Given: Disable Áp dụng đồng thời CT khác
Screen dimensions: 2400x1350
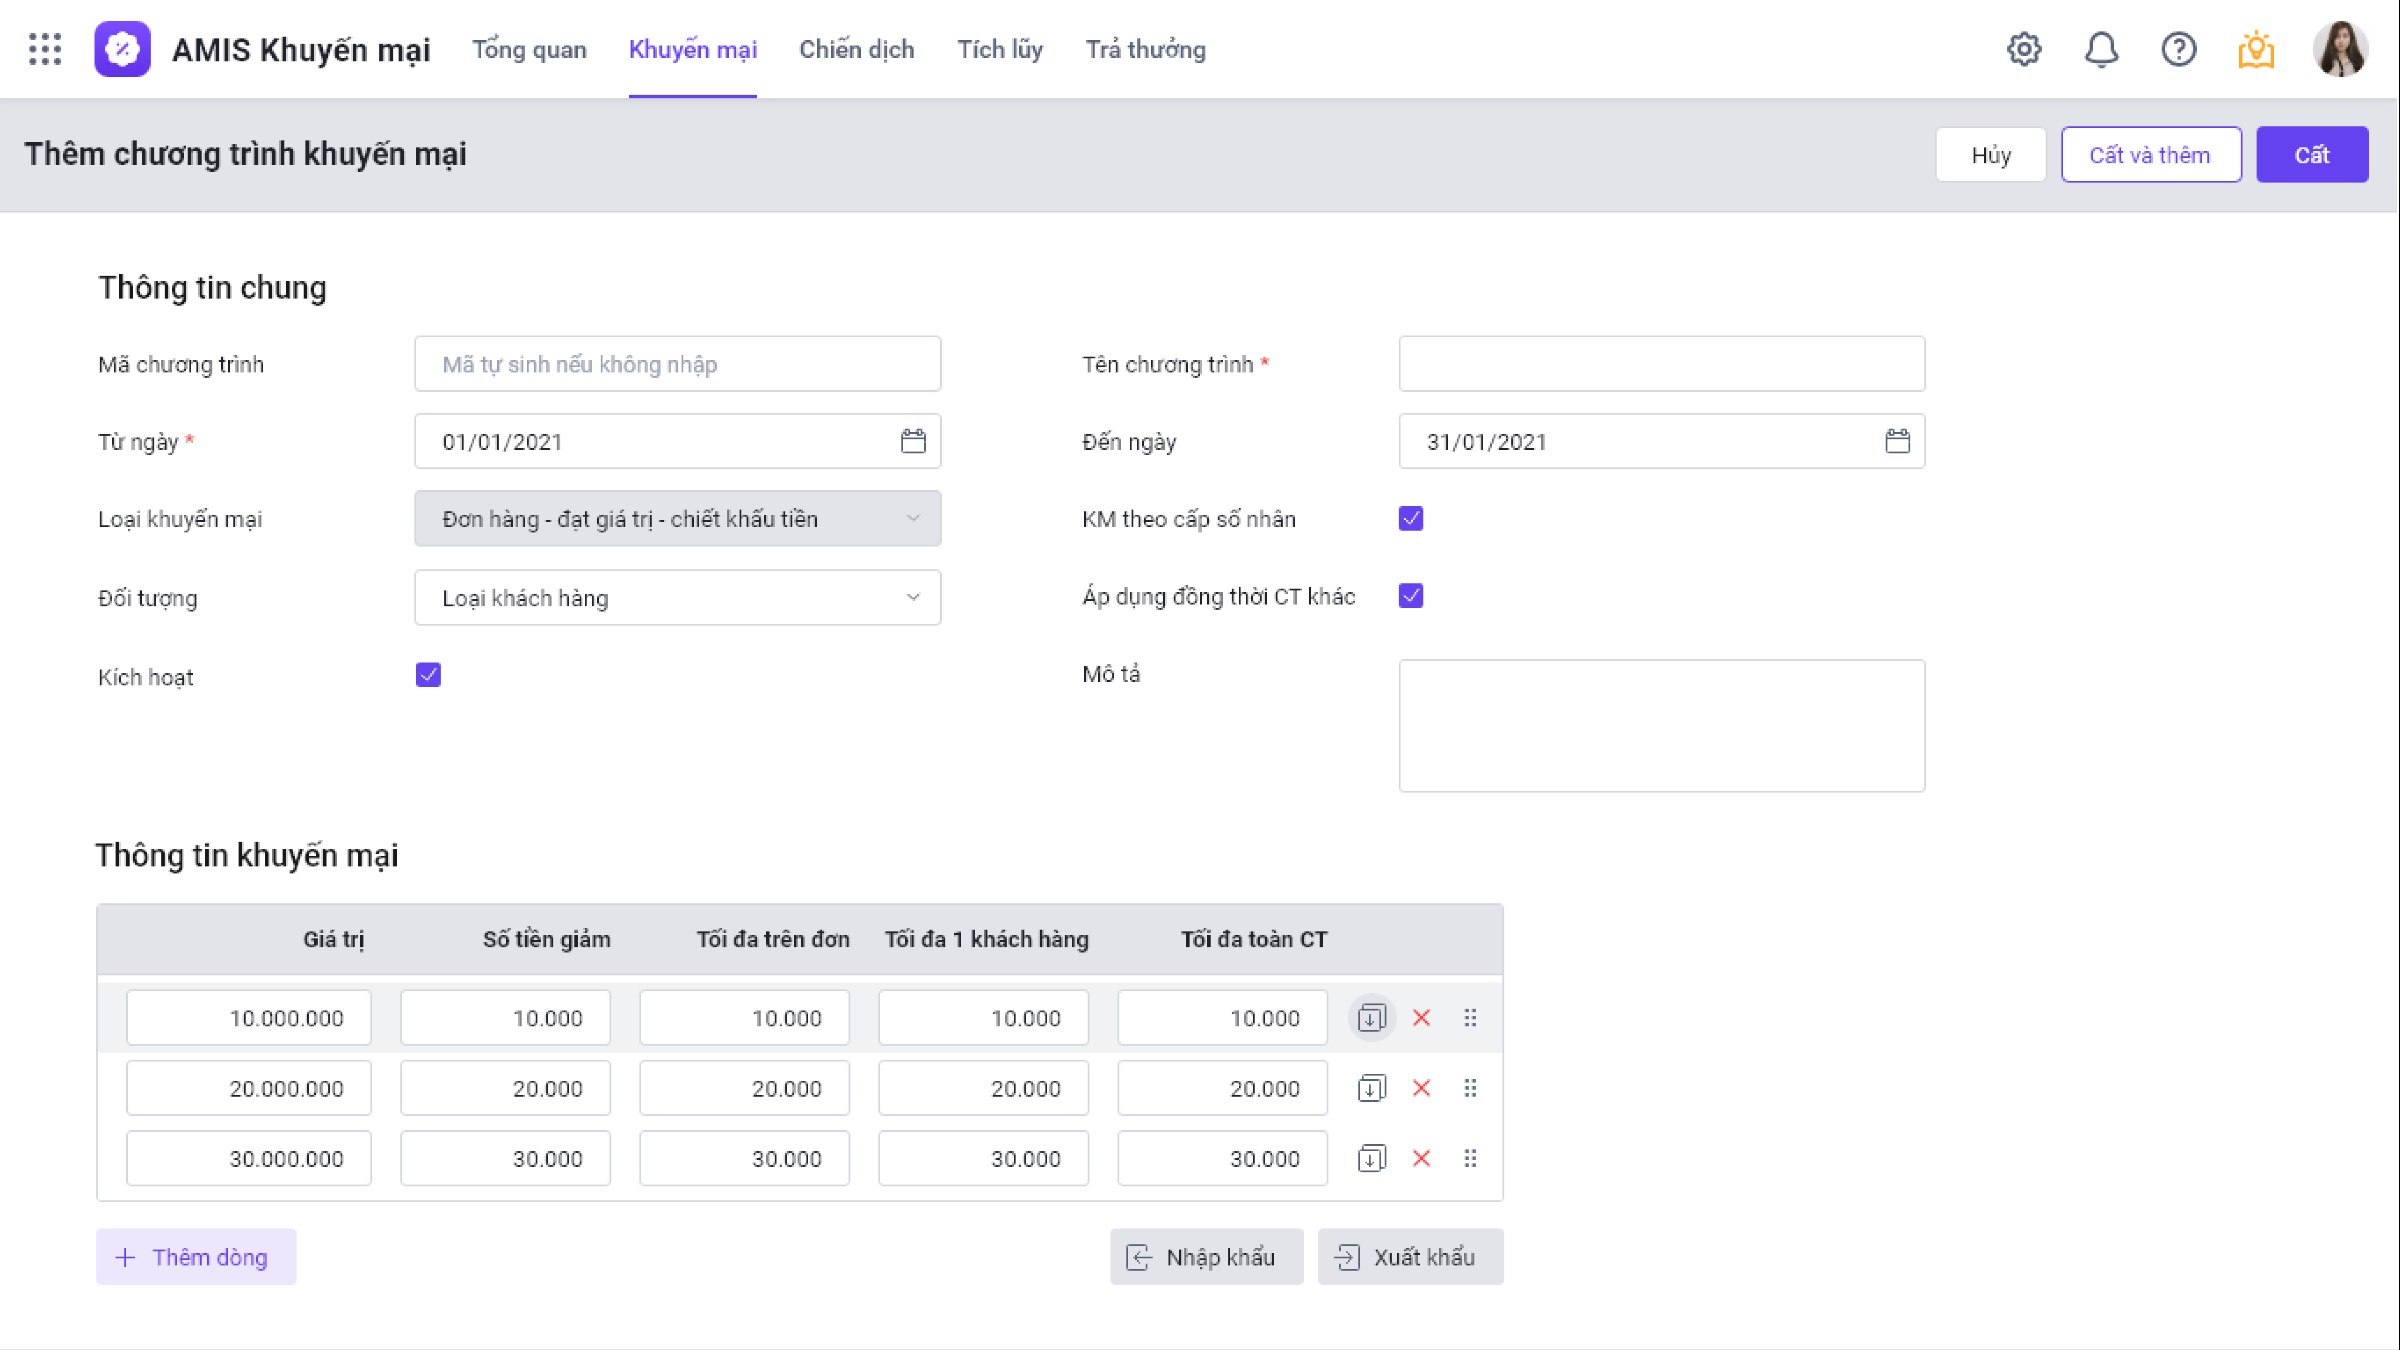Looking at the screenshot, I should (1410, 596).
